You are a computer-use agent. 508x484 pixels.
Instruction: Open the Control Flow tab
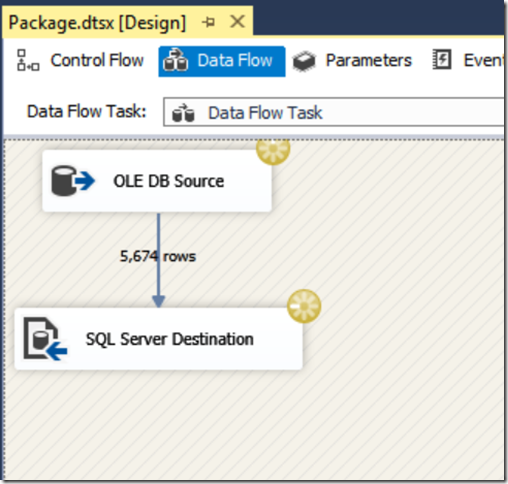tap(80, 61)
